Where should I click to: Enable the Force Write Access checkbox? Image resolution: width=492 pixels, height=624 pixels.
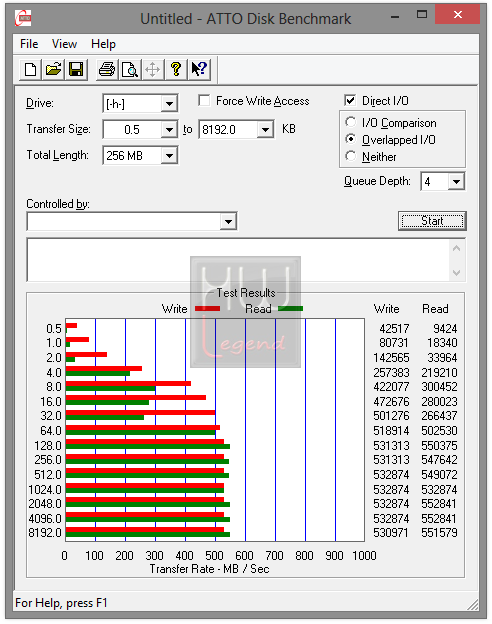tap(204, 100)
